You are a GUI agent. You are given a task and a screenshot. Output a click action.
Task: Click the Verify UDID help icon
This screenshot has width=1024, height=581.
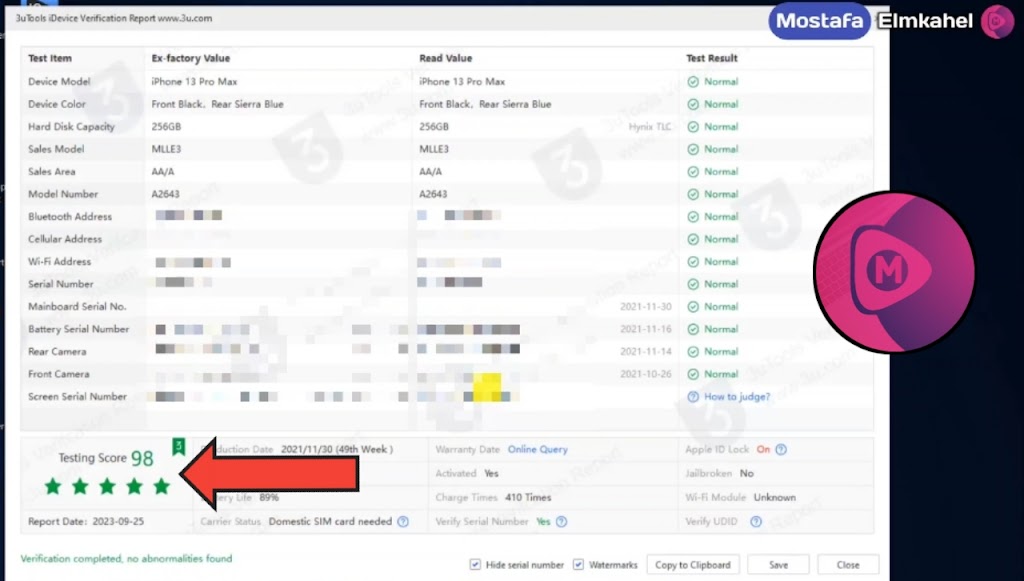coord(756,522)
